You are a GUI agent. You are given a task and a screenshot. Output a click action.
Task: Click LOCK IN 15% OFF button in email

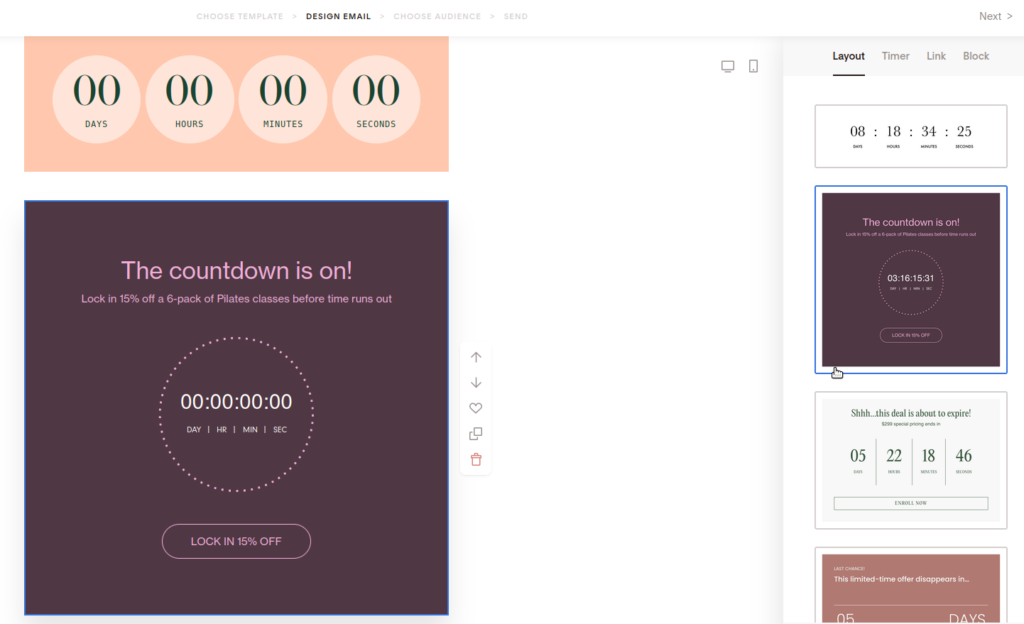236,541
